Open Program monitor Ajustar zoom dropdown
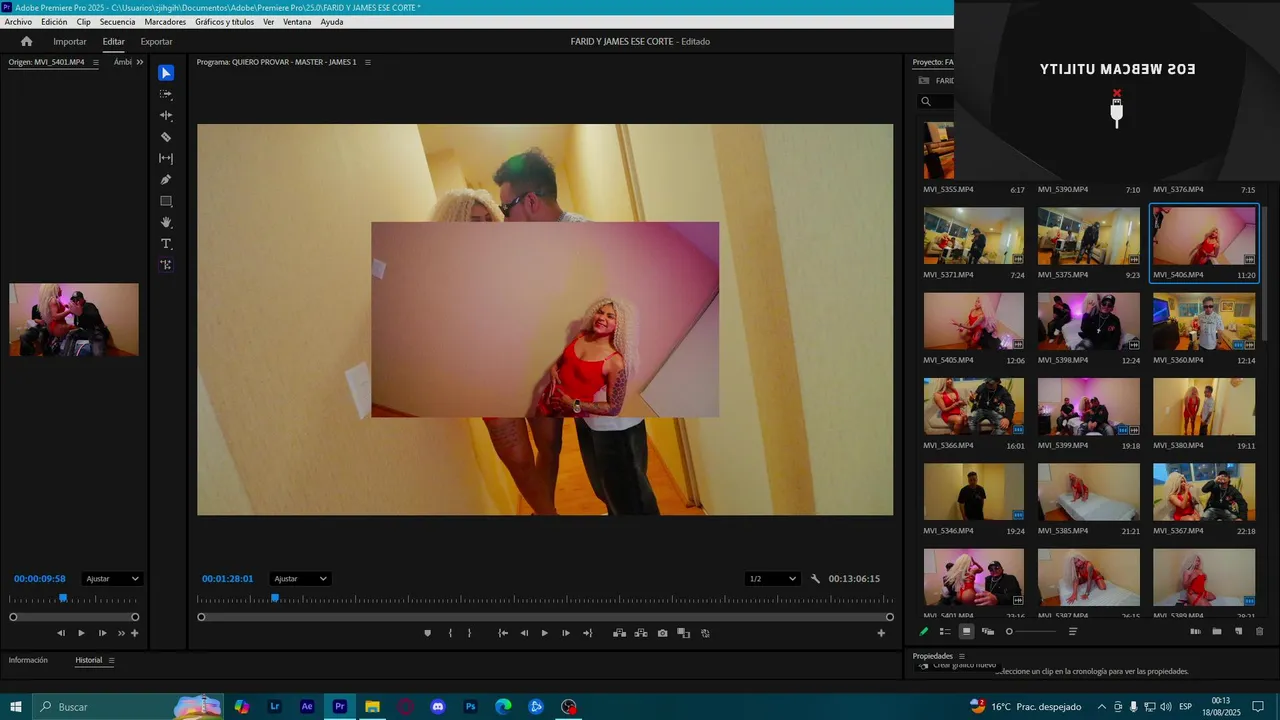 (300, 579)
